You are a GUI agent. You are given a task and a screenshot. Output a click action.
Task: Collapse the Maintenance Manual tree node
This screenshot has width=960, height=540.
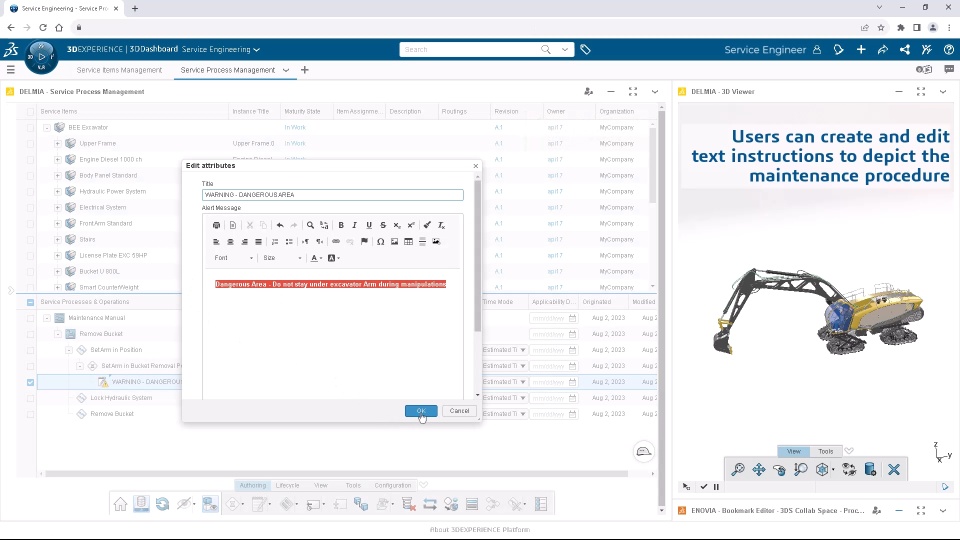tap(47, 318)
